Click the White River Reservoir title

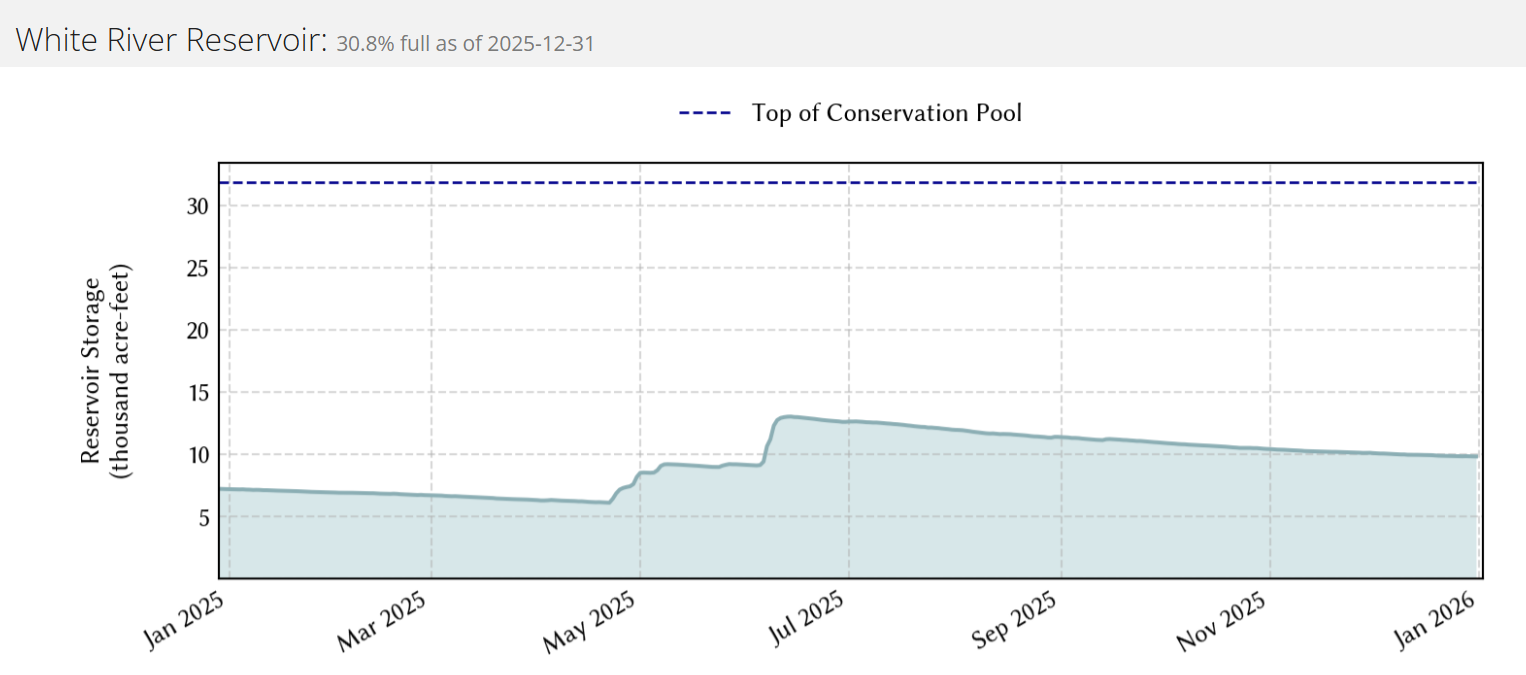click(x=172, y=41)
